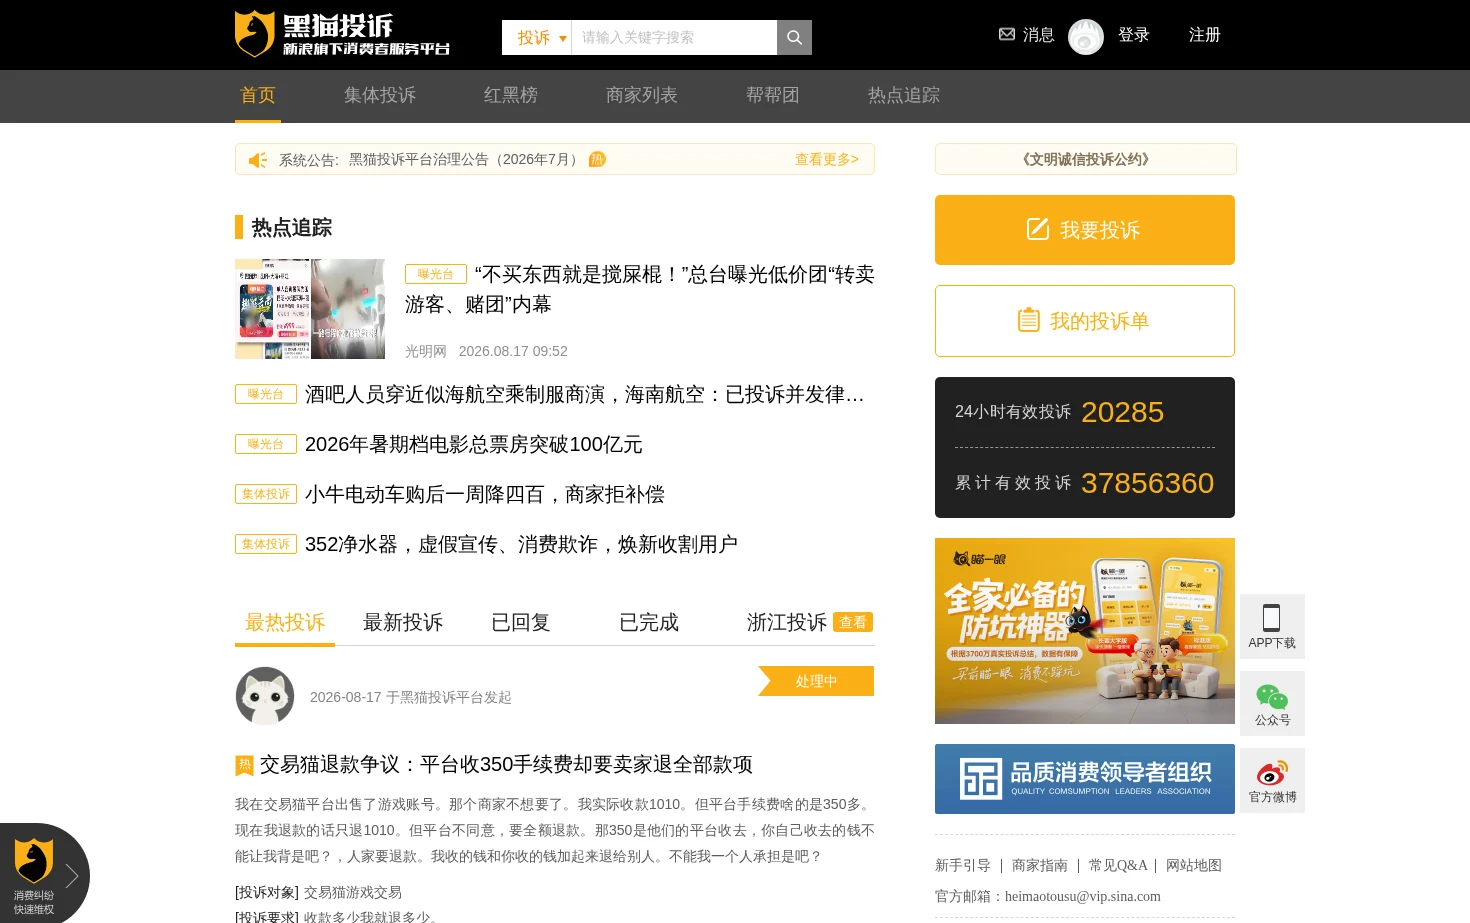Viewport: 1470px width, 923px height.
Task: Open the 交易猫退款争议 complaint title
Action: pos(506,765)
